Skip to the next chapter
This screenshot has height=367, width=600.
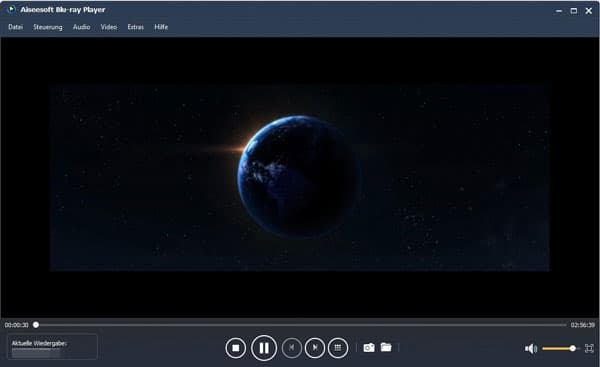[x=315, y=348]
